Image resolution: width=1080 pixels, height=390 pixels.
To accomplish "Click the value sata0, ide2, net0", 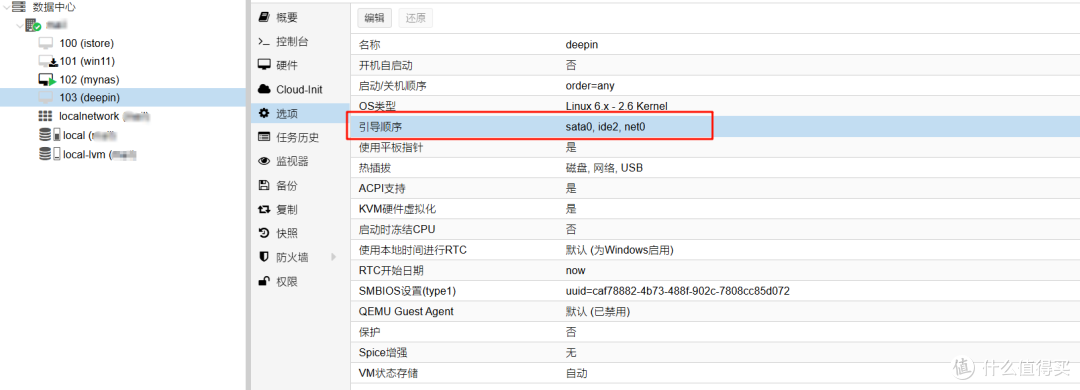I will point(605,127).
